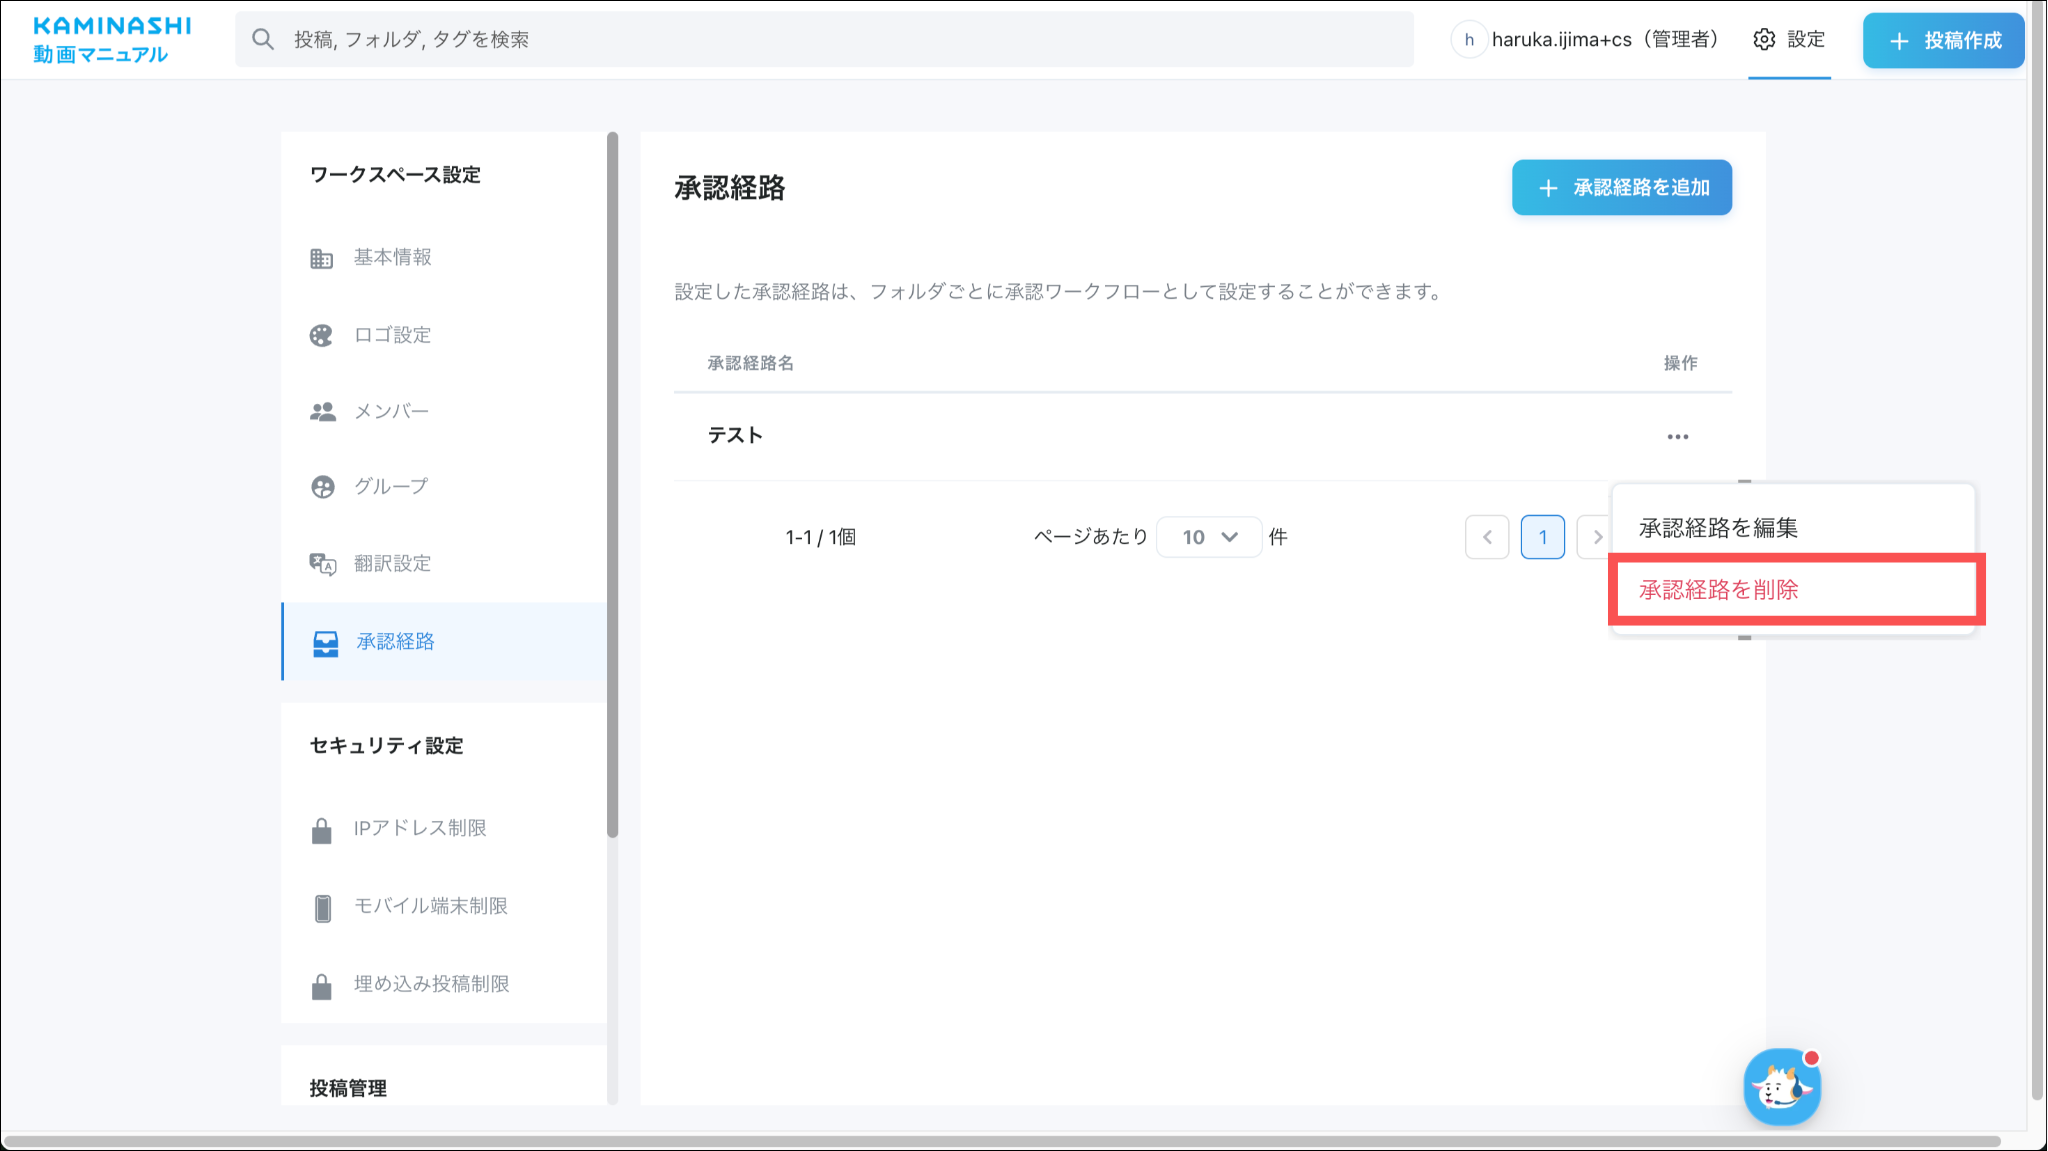Click the sidebar vertical scrollbar
2048x1151 pixels.
click(612, 485)
